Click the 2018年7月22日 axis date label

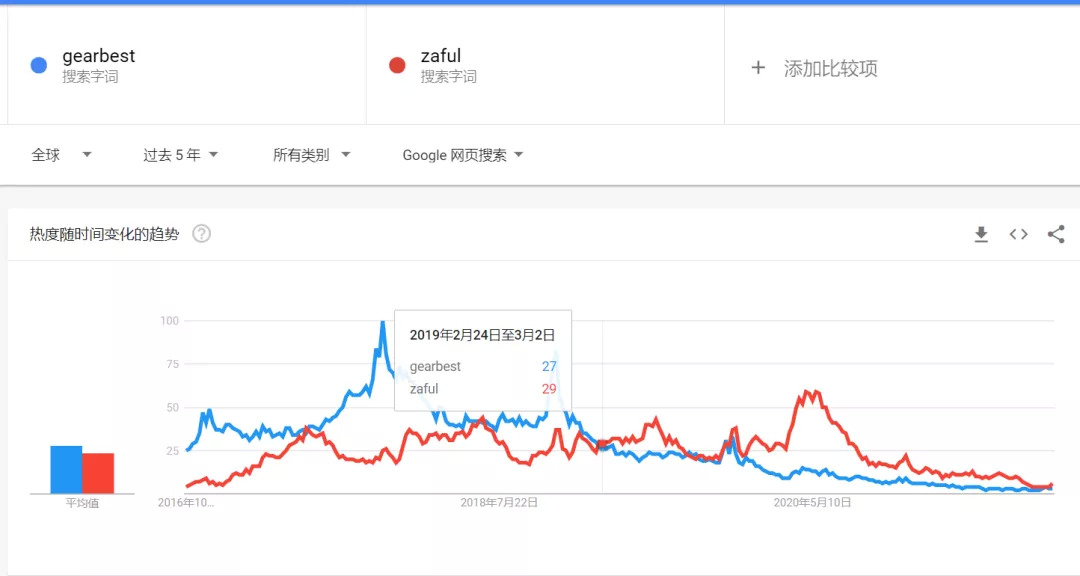click(499, 503)
